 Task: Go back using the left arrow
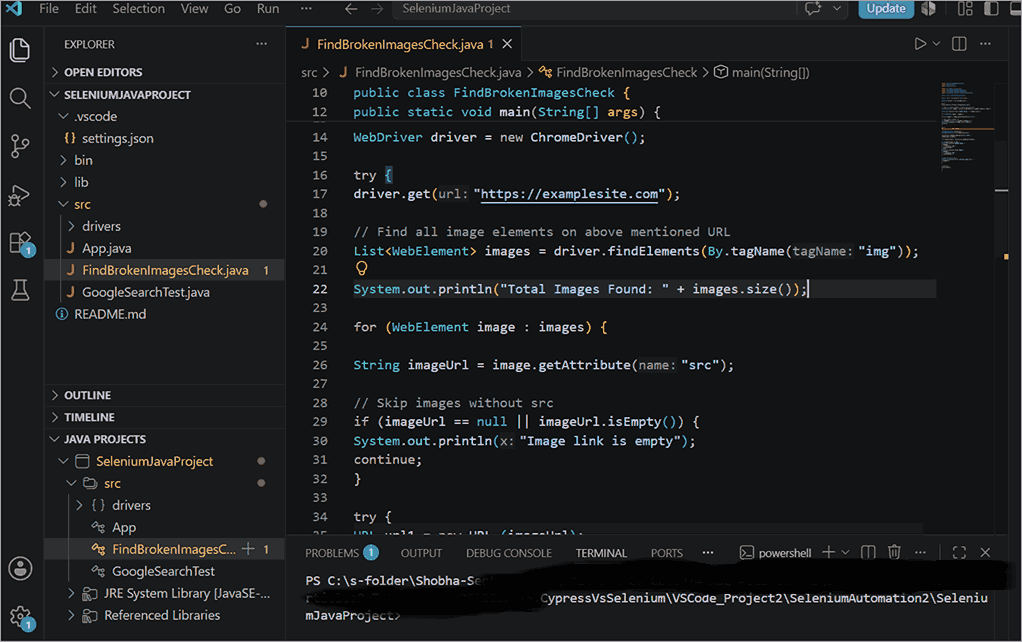coord(351,8)
